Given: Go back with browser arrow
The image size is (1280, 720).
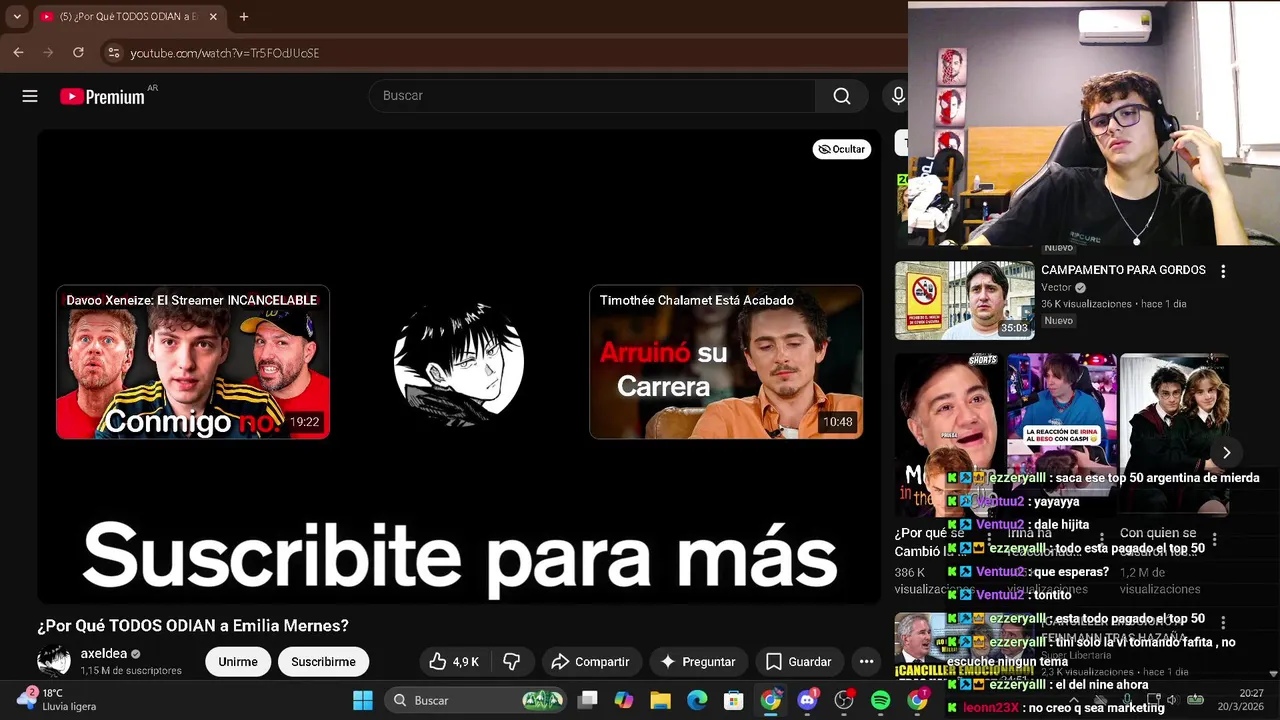Looking at the screenshot, I should (x=18, y=52).
